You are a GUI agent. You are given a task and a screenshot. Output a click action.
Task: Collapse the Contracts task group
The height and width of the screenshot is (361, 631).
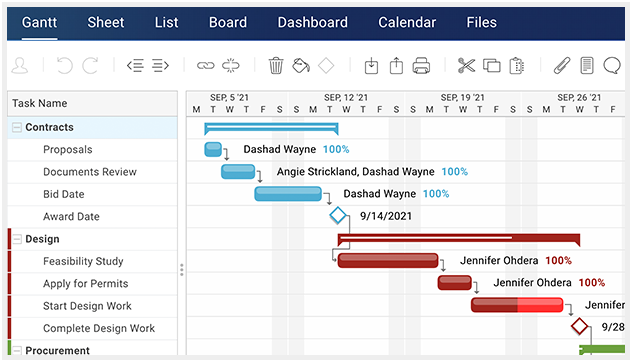tap(17, 128)
